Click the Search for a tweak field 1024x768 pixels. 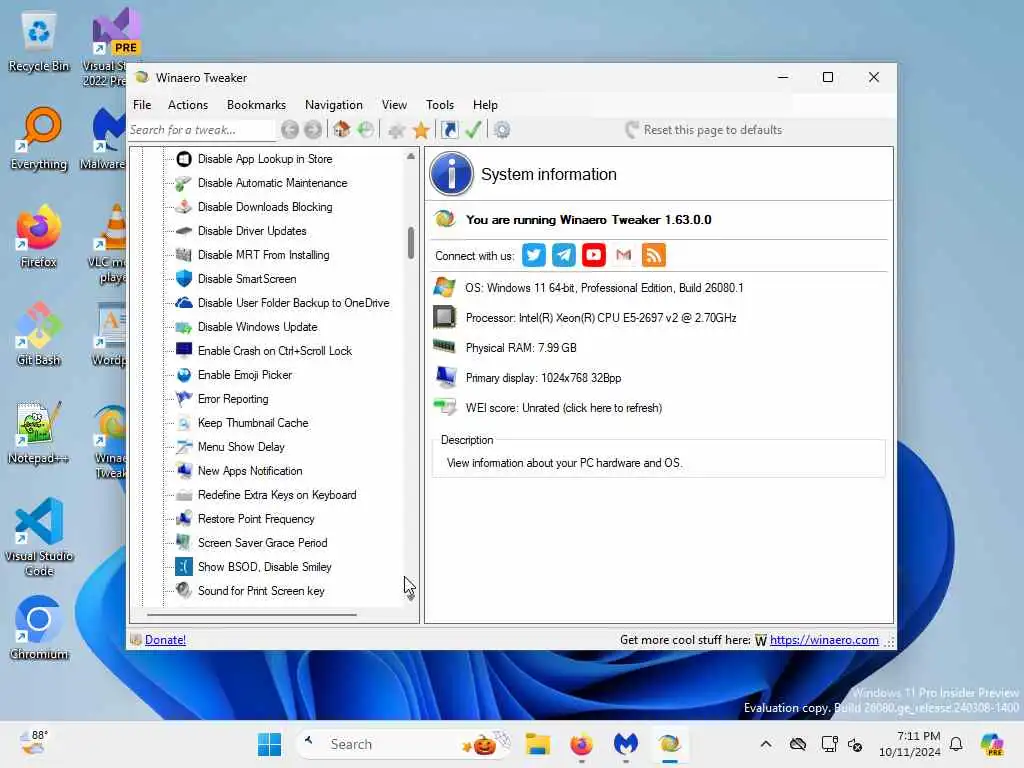coord(201,130)
